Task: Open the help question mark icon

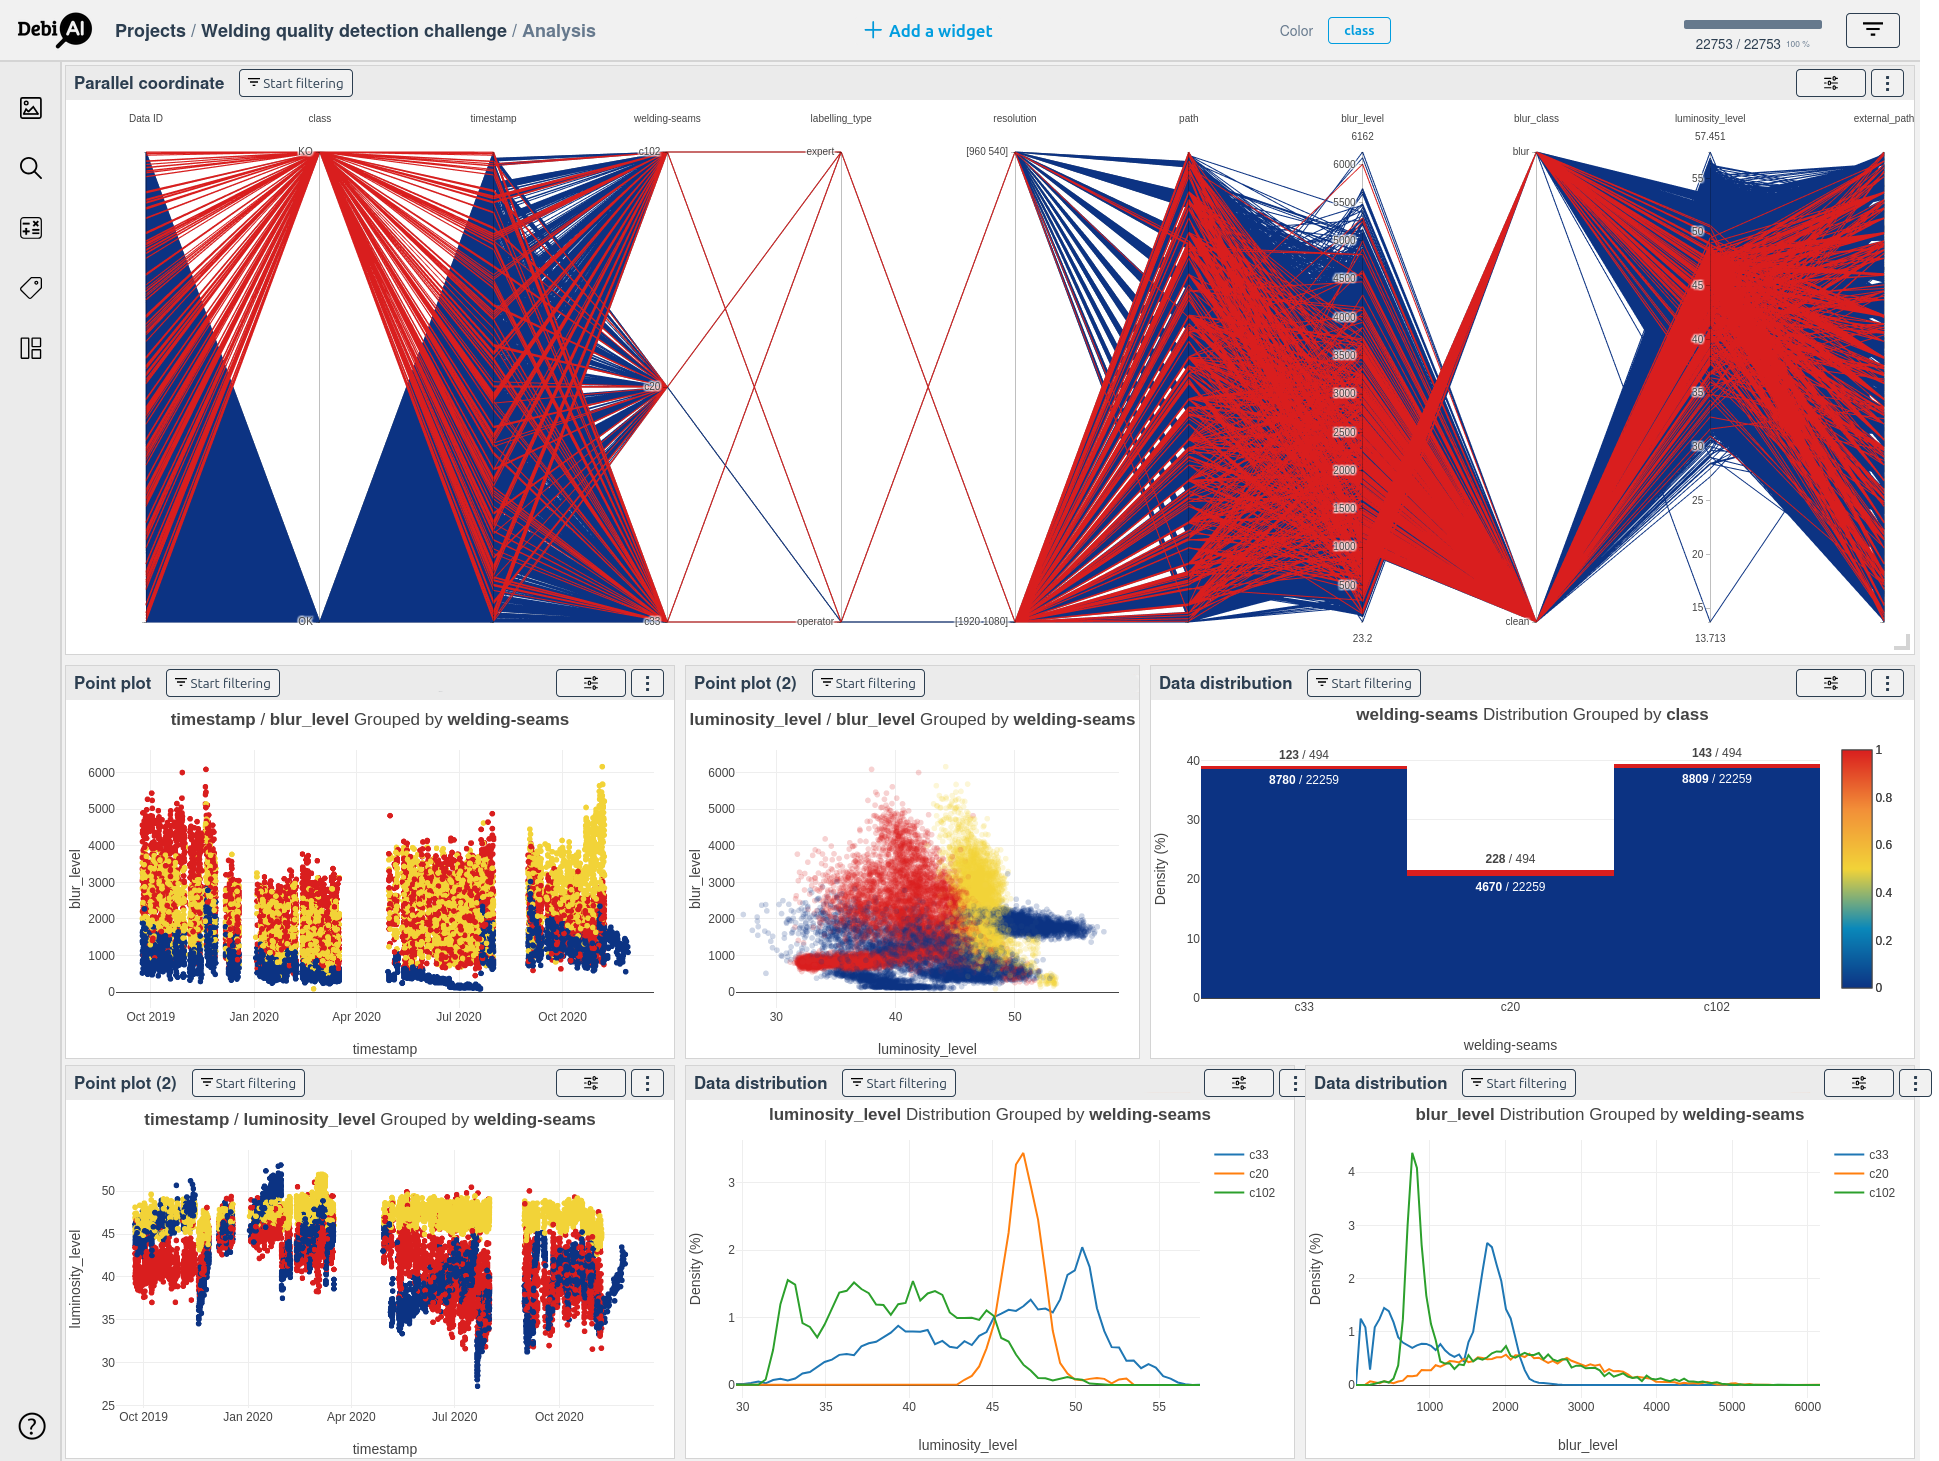Action: point(32,1426)
